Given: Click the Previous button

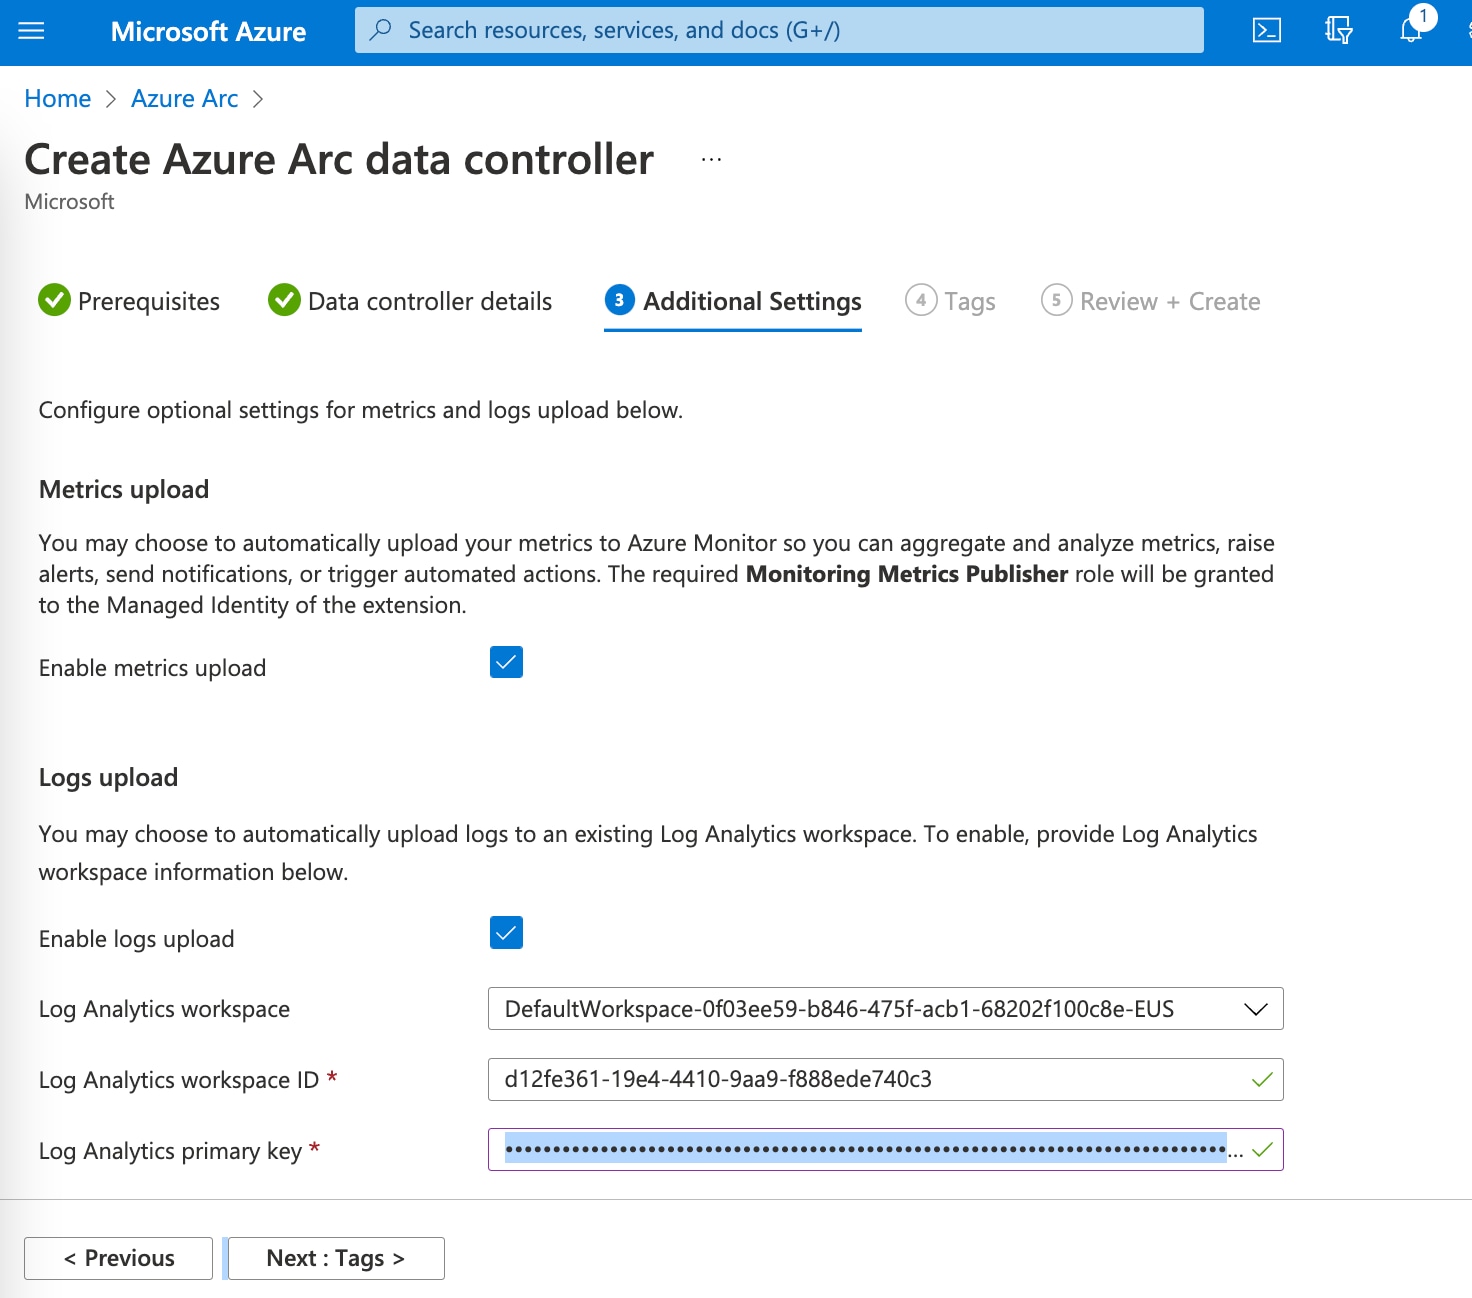Looking at the screenshot, I should (x=118, y=1258).
